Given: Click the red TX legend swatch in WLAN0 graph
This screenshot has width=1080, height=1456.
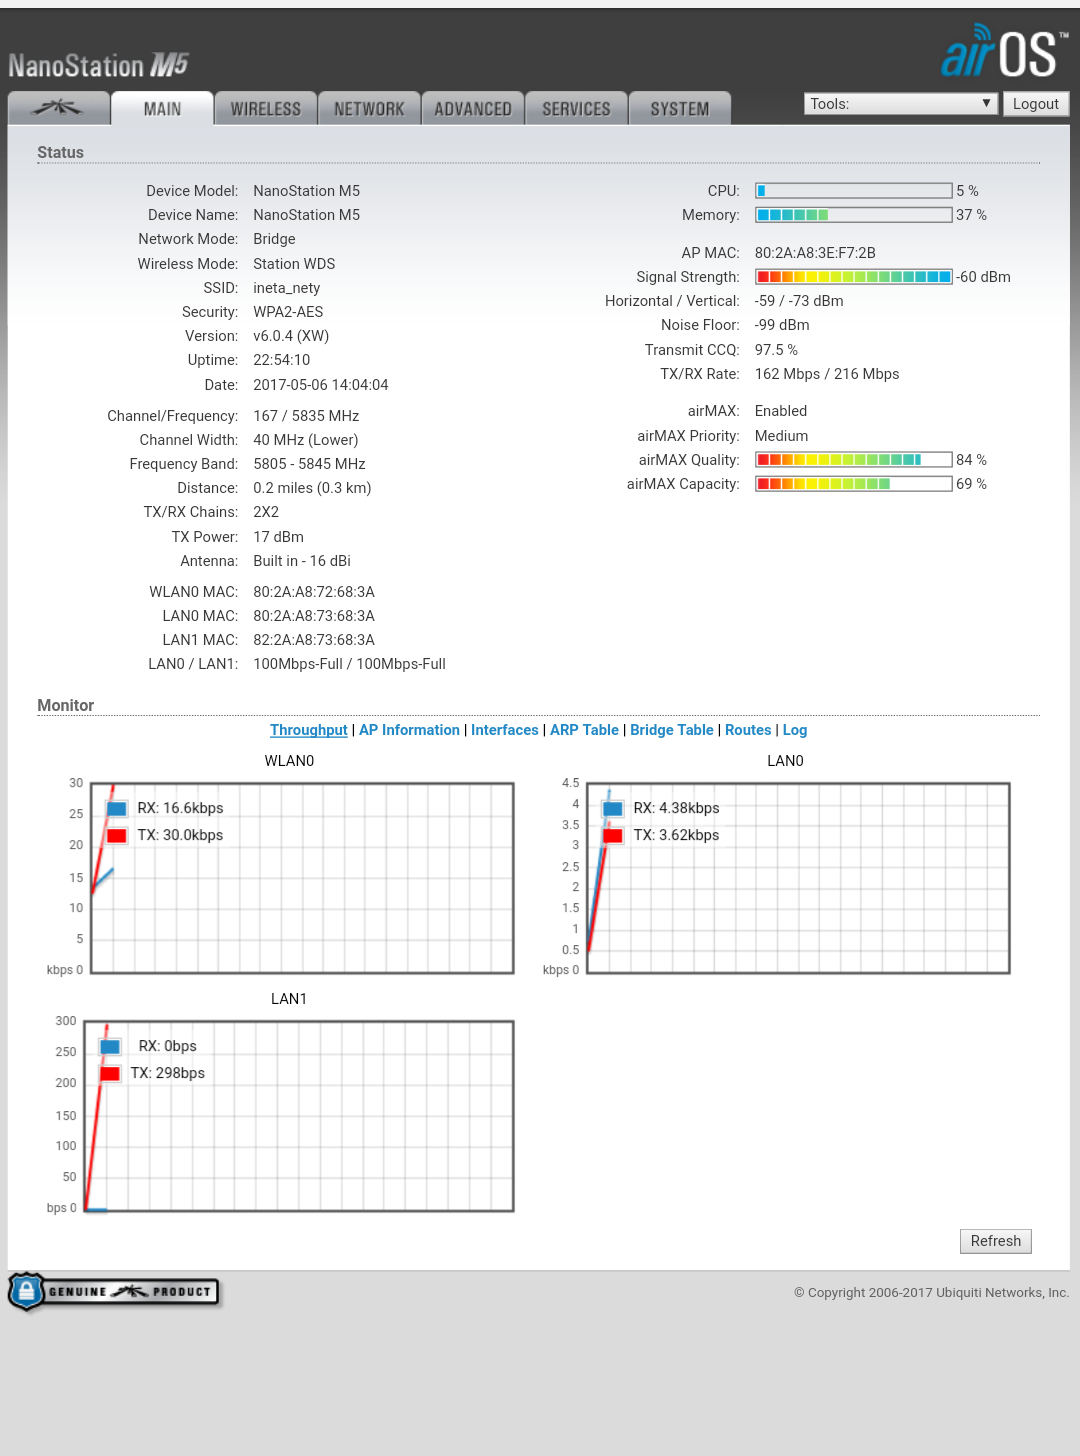Looking at the screenshot, I should [x=117, y=835].
